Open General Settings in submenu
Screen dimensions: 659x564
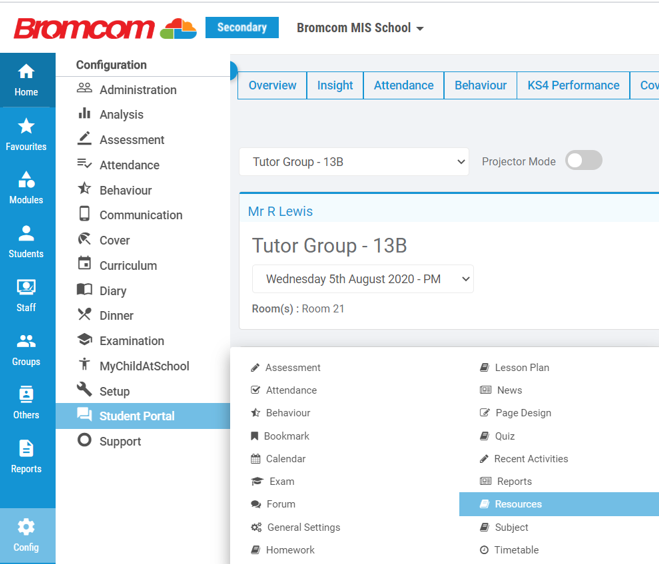[x=295, y=527]
